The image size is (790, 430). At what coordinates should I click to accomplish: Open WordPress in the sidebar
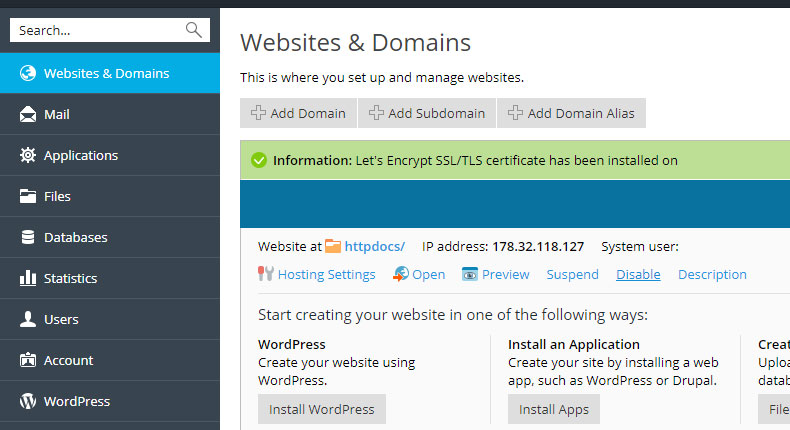110,401
